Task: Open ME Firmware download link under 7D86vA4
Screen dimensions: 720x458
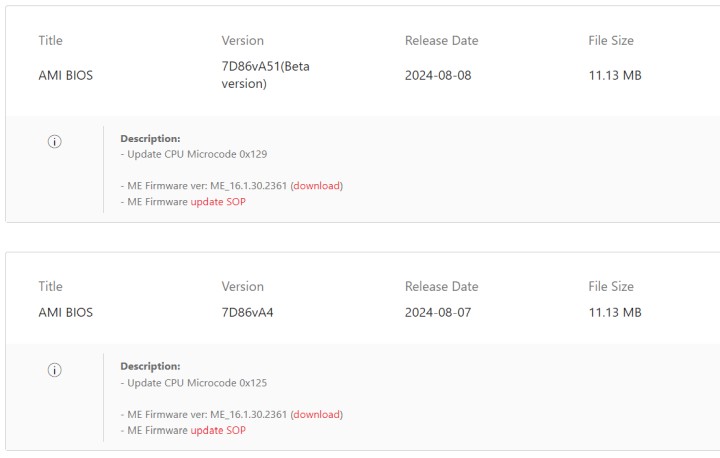Action: [316, 414]
